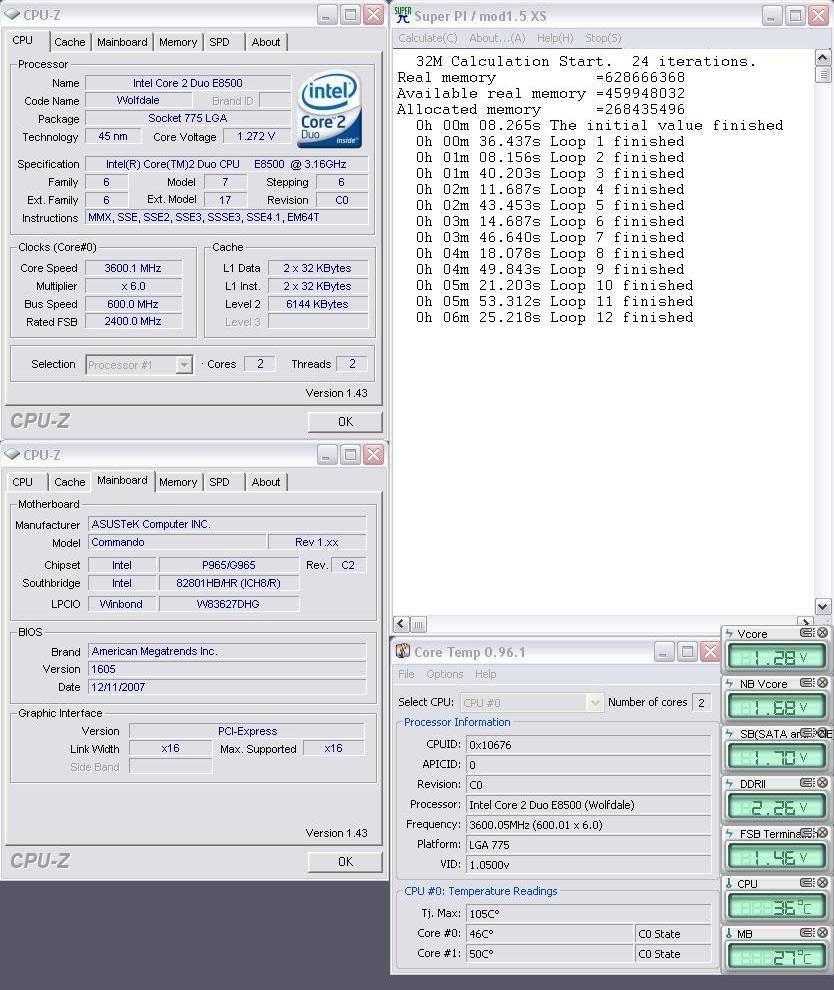
Task: Open settings icon on the Vcore monitor
Action: click(x=806, y=633)
